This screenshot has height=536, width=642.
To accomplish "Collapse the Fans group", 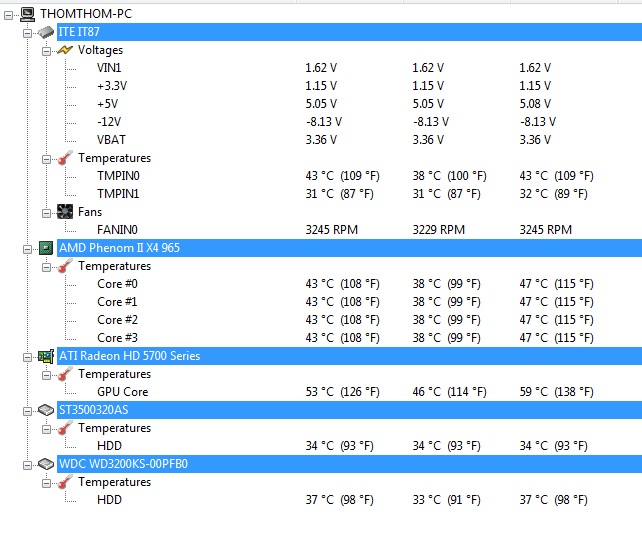I will pyautogui.click(x=46, y=213).
